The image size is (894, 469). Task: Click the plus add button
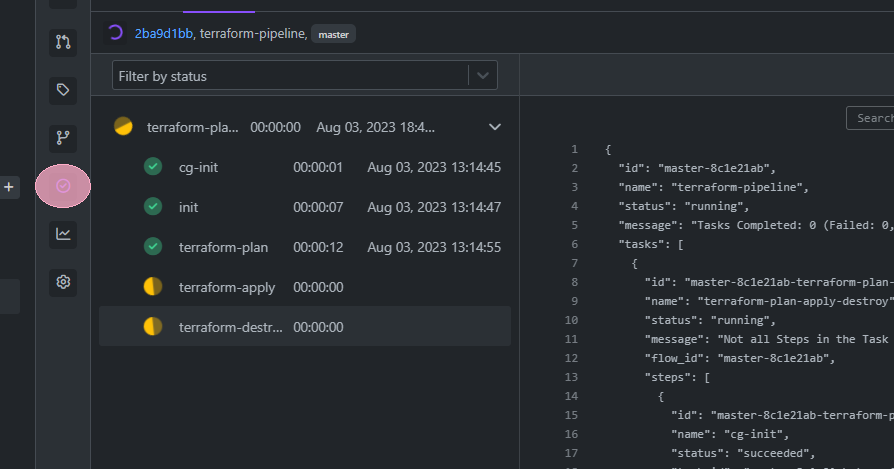click(9, 187)
